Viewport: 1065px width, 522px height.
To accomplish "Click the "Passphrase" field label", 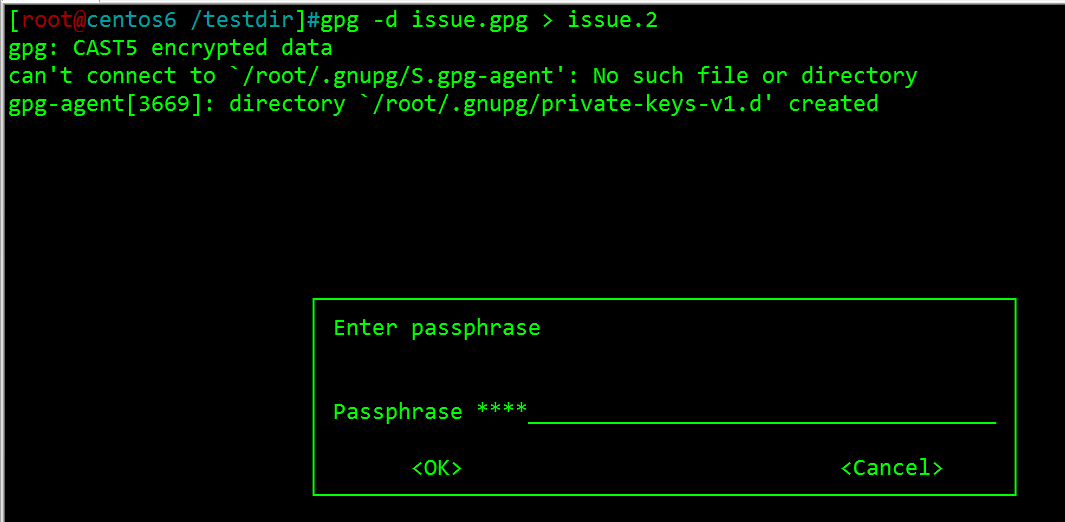I will [x=398, y=412].
